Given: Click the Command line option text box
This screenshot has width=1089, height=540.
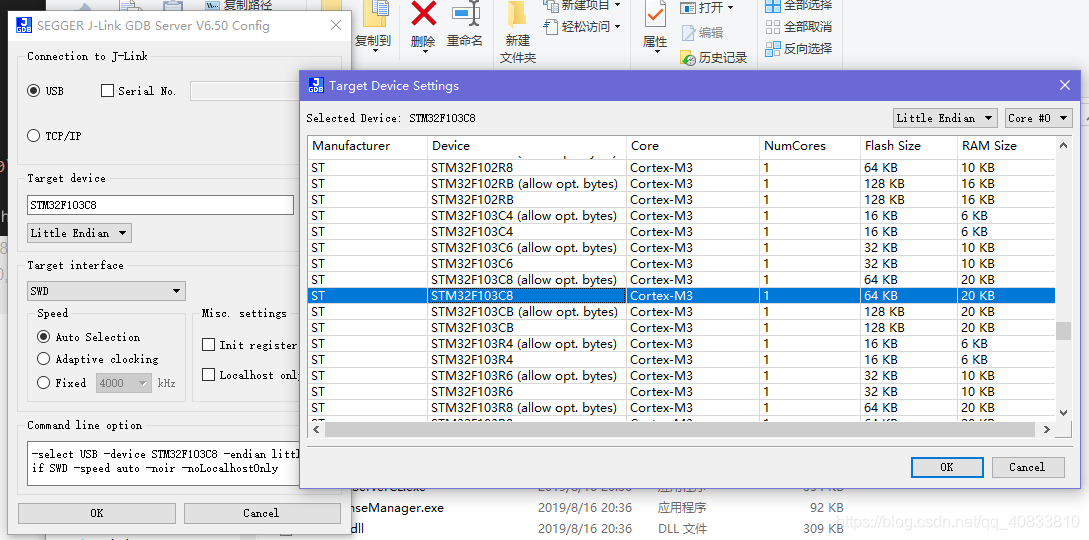Looking at the screenshot, I should [x=164, y=463].
